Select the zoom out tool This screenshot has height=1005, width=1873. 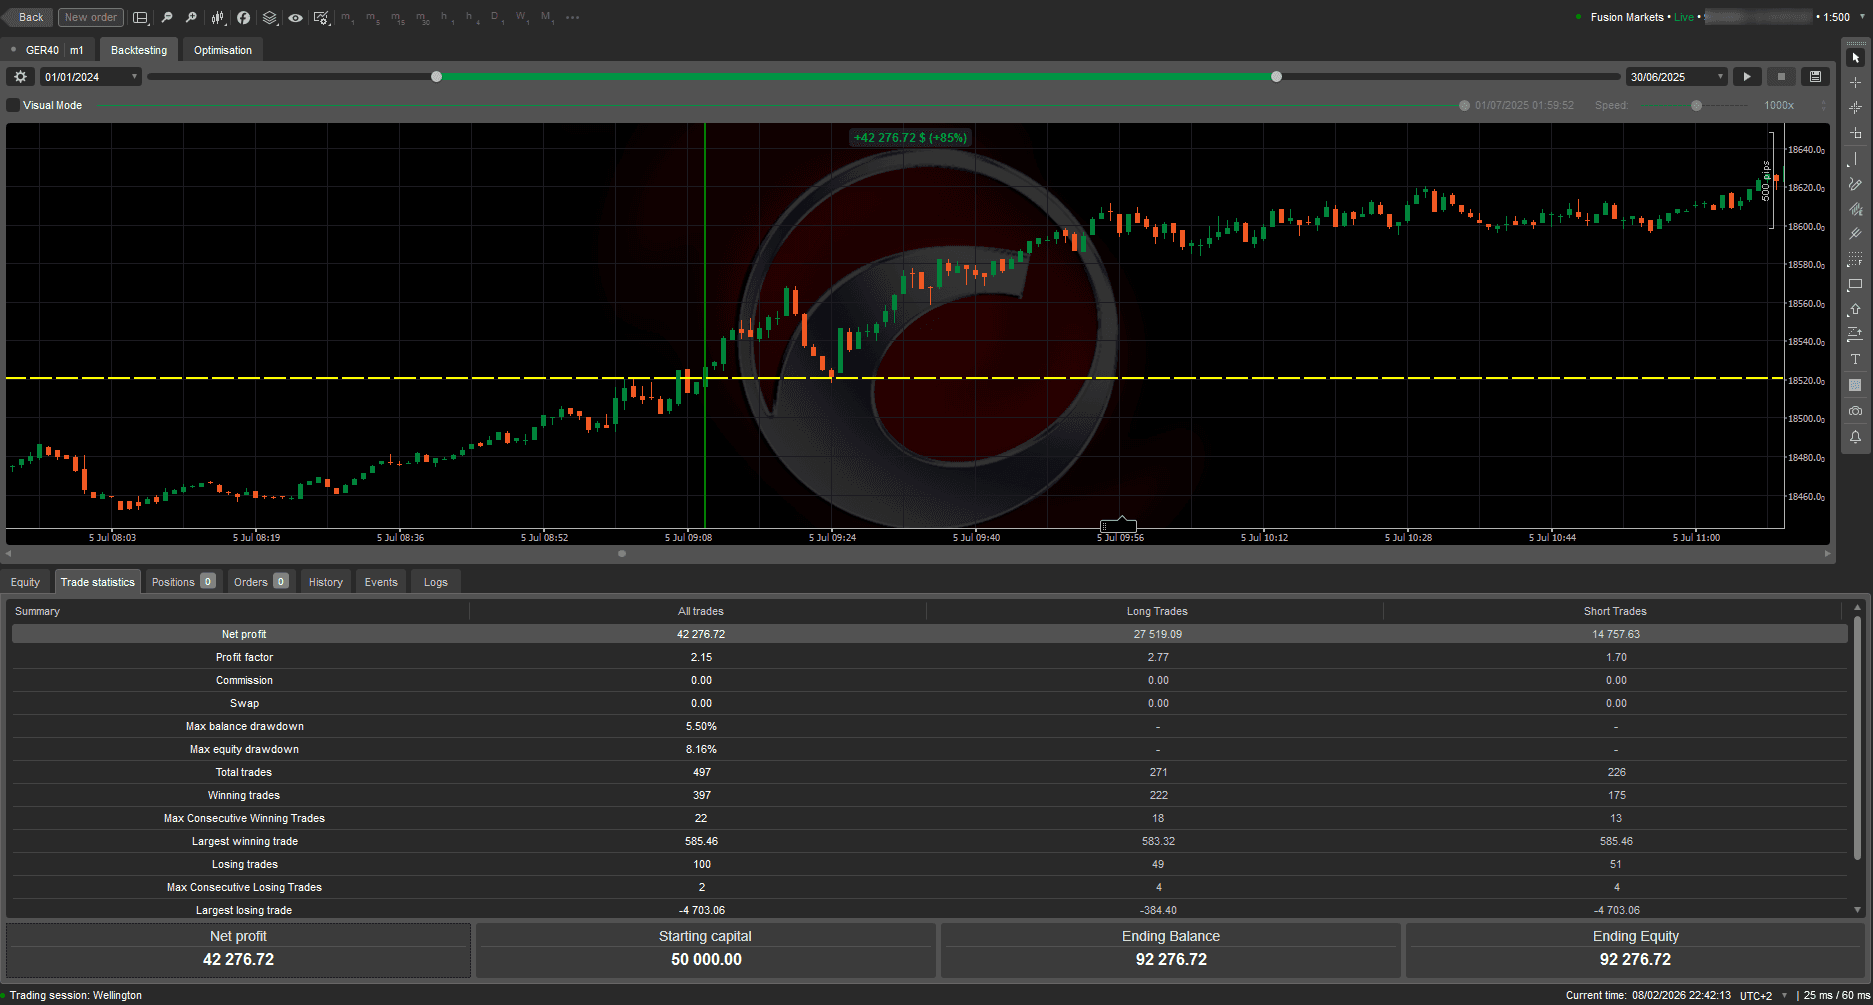(x=167, y=17)
